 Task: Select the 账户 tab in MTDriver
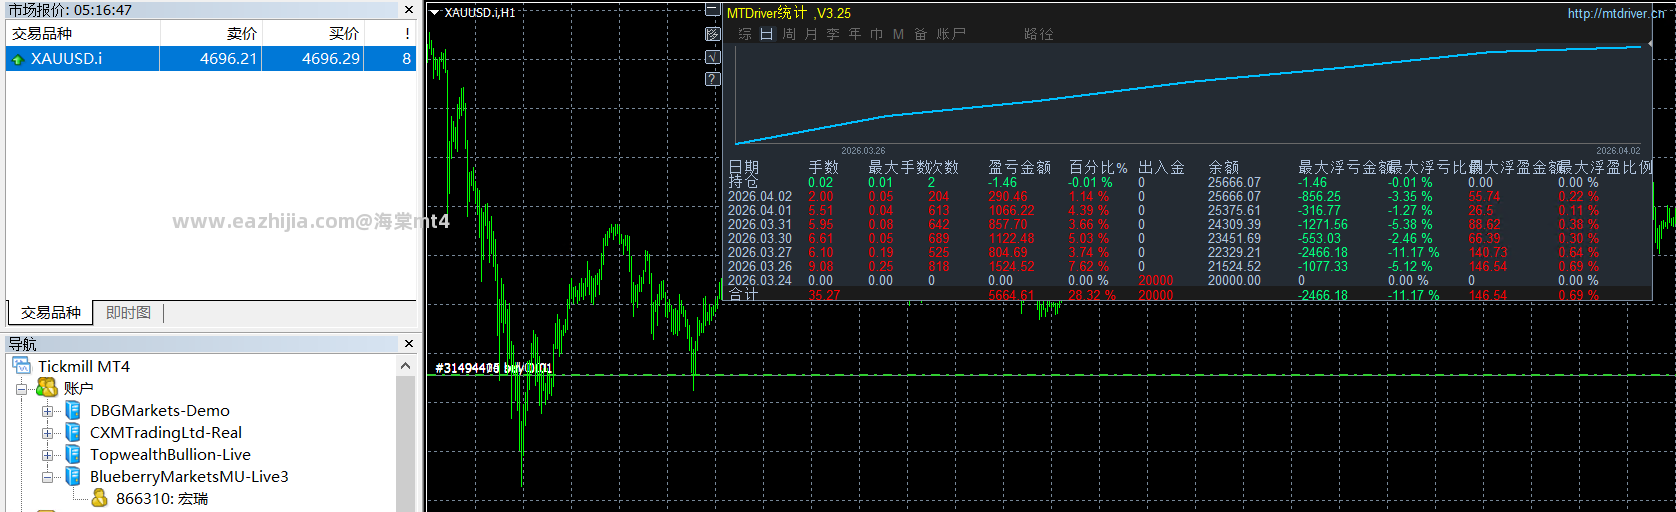point(951,34)
